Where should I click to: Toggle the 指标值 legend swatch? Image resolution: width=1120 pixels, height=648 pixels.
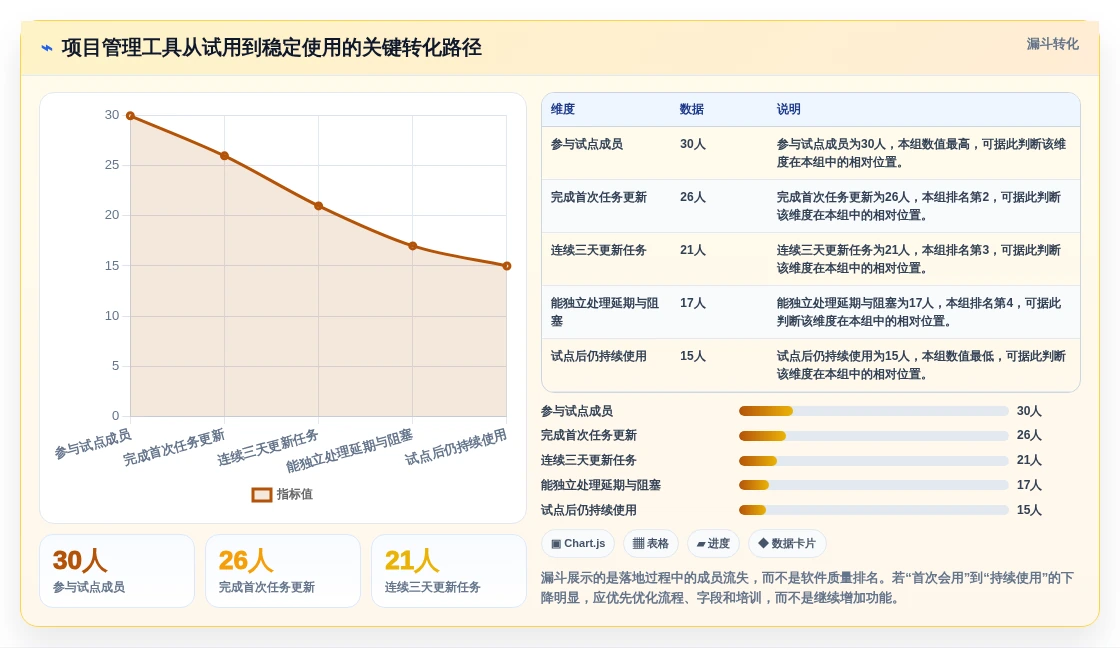[x=261, y=494]
